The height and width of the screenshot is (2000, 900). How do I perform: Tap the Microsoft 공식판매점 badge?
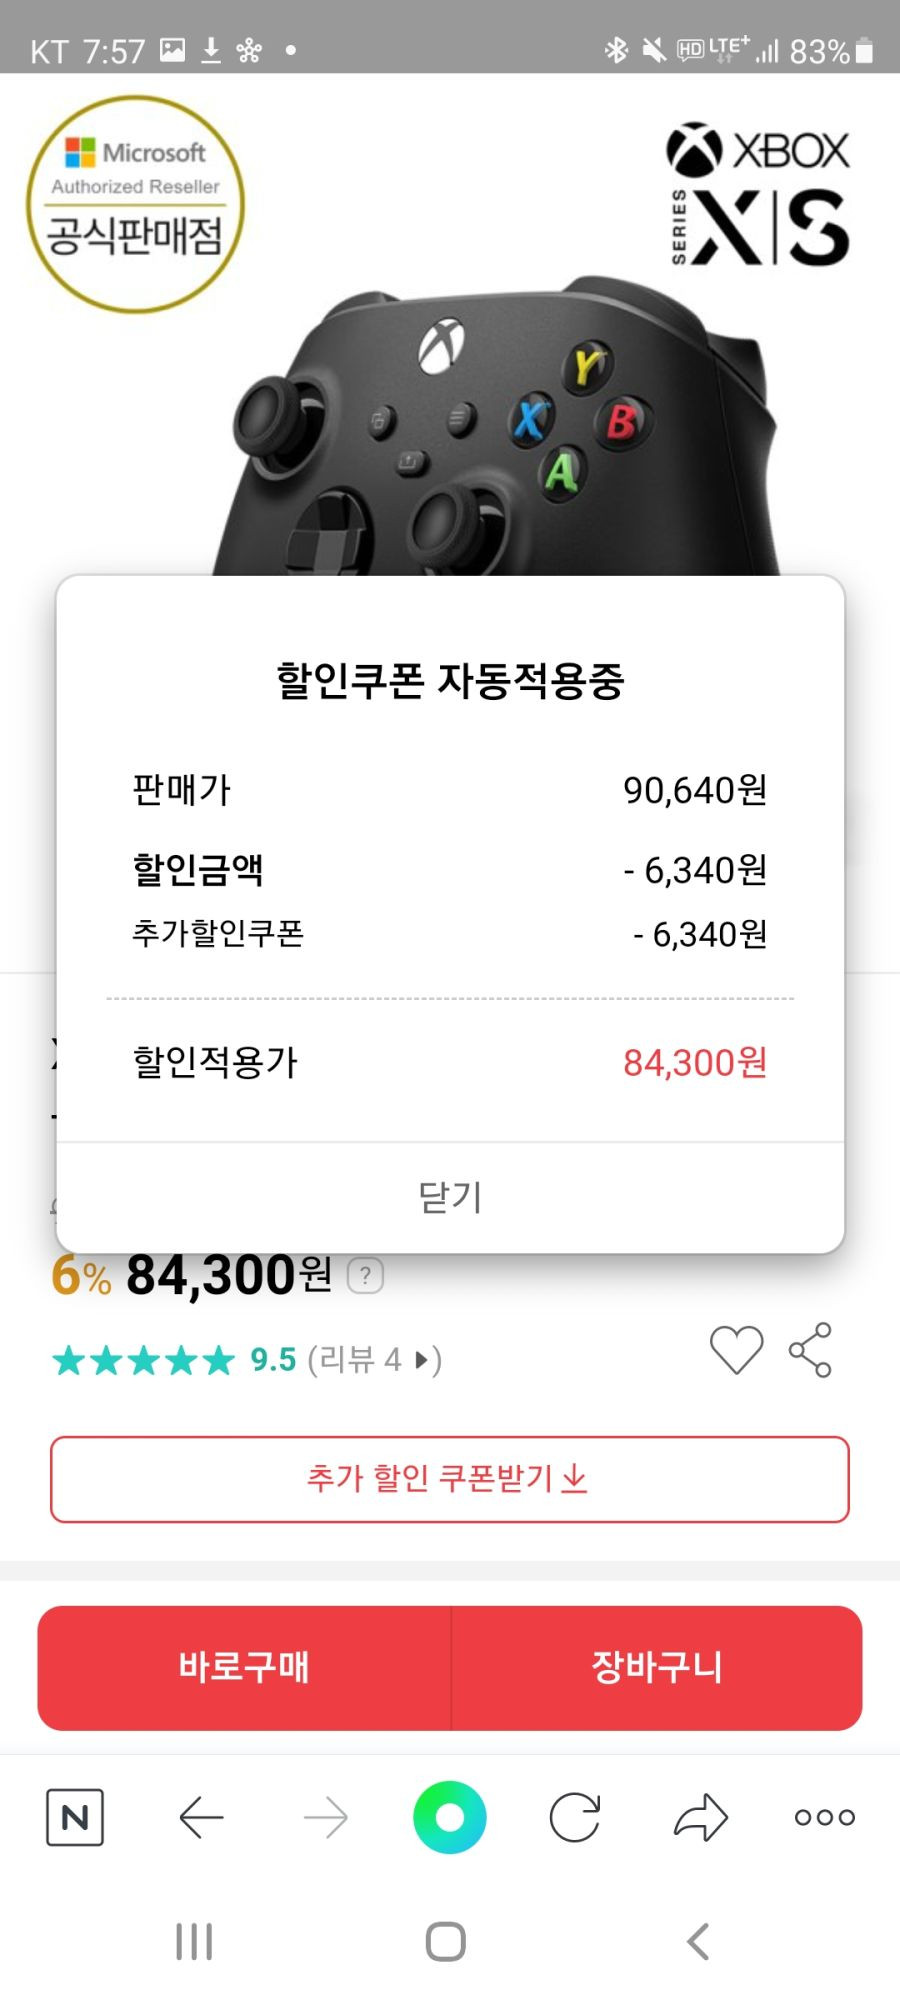(x=135, y=204)
